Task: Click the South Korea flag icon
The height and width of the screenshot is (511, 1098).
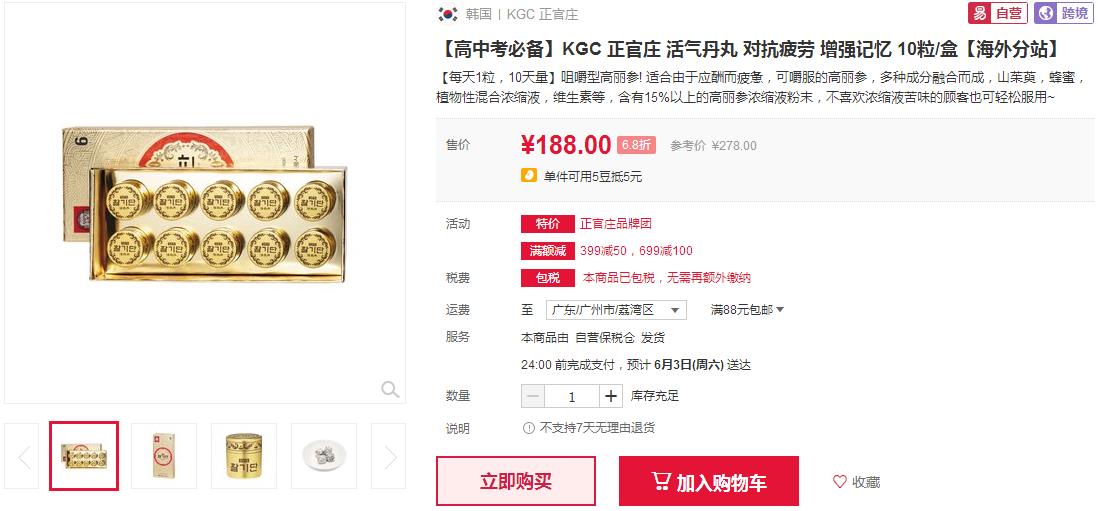Action: pos(447,14)
